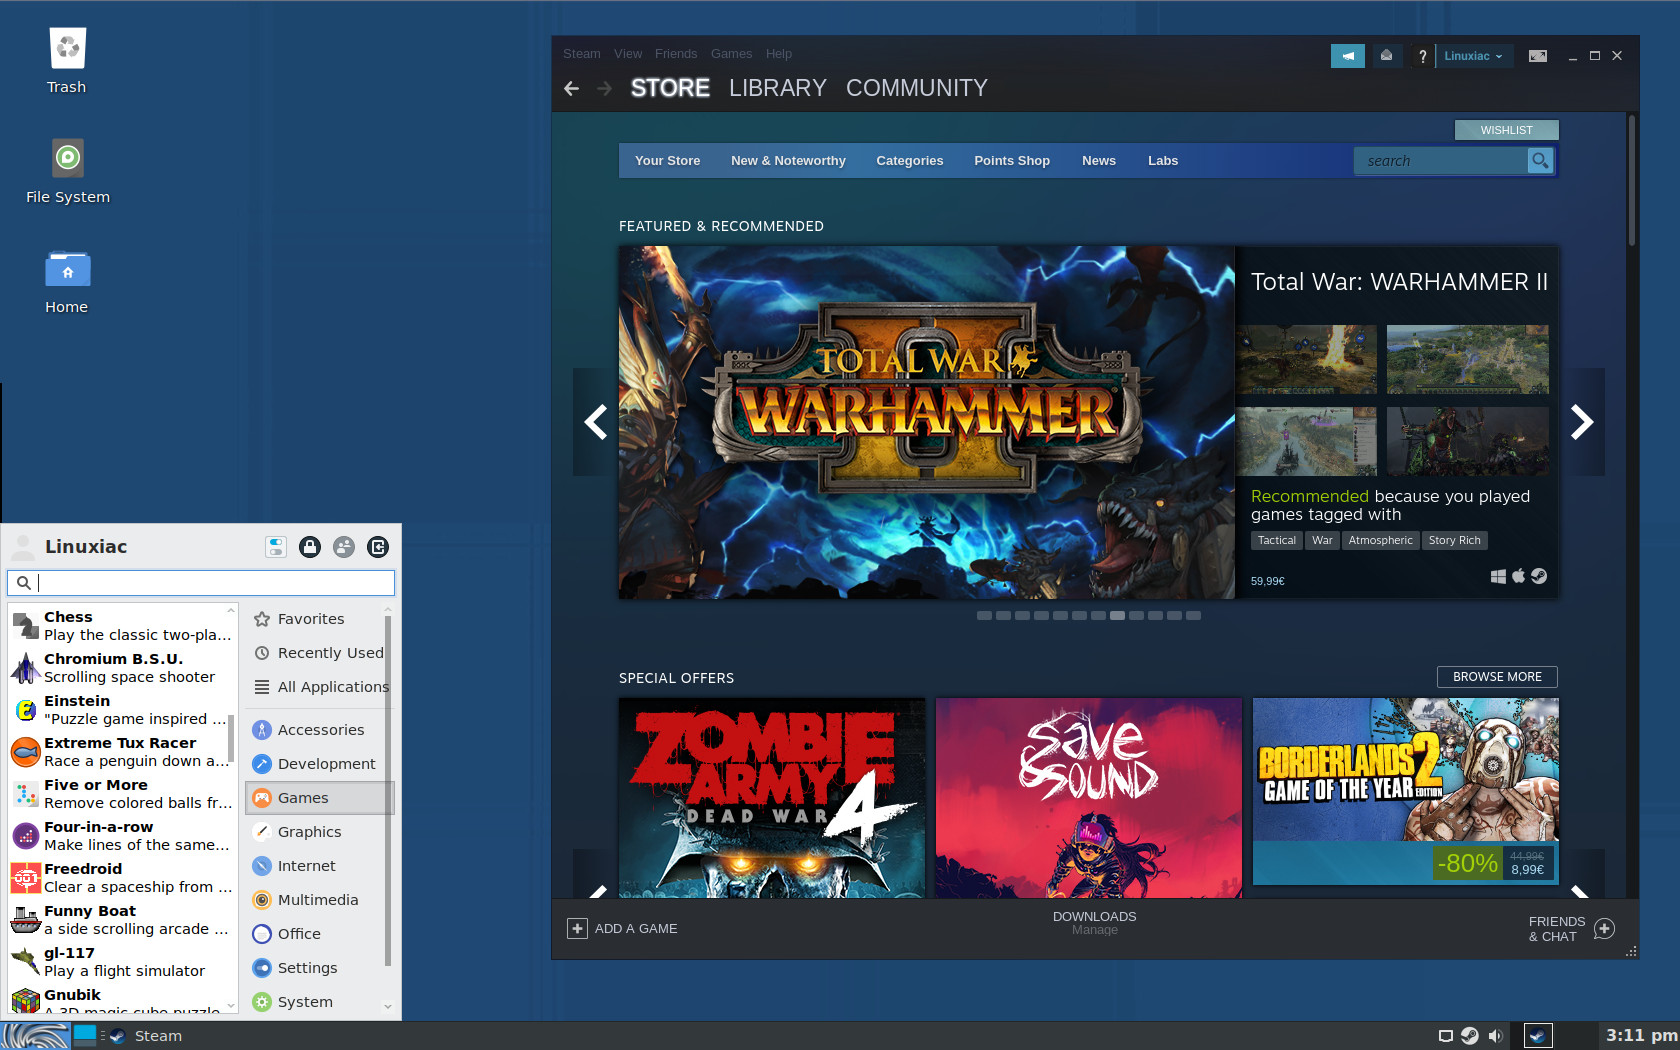Lock the screen from the Whisker menu
The width and height of the screenshot is (1680, 1050).
point(310,547)
